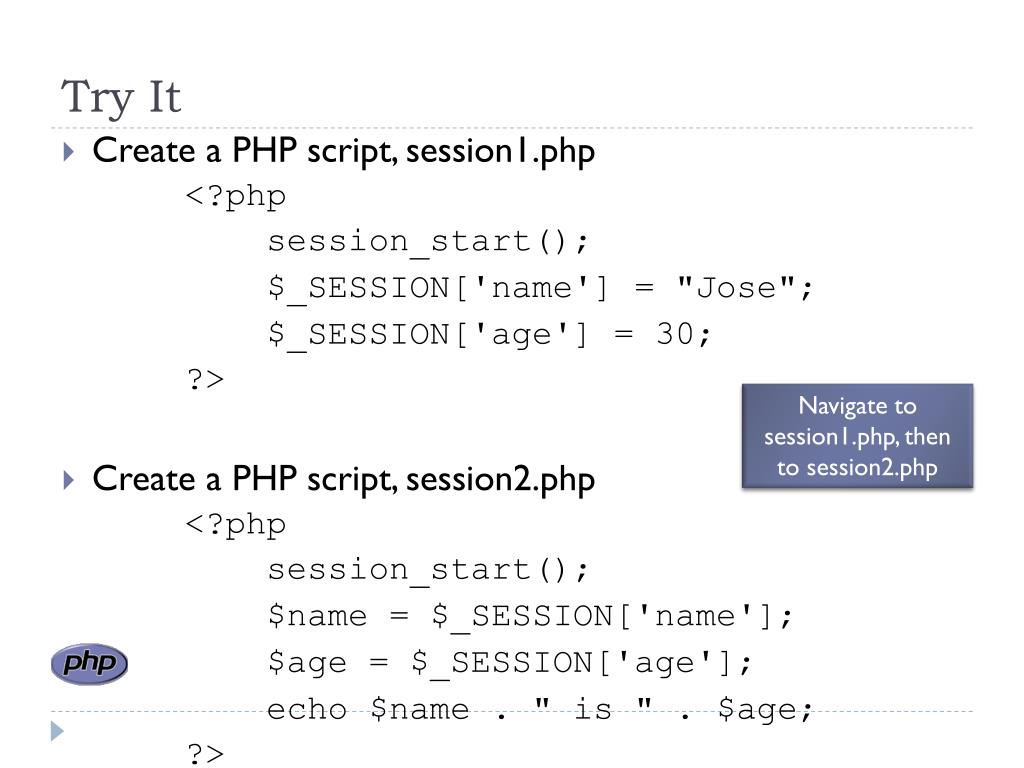Click "Create a PHP script, session2.php" text
This screenshot has width=1024, height=768.
[x=343, y=480]
